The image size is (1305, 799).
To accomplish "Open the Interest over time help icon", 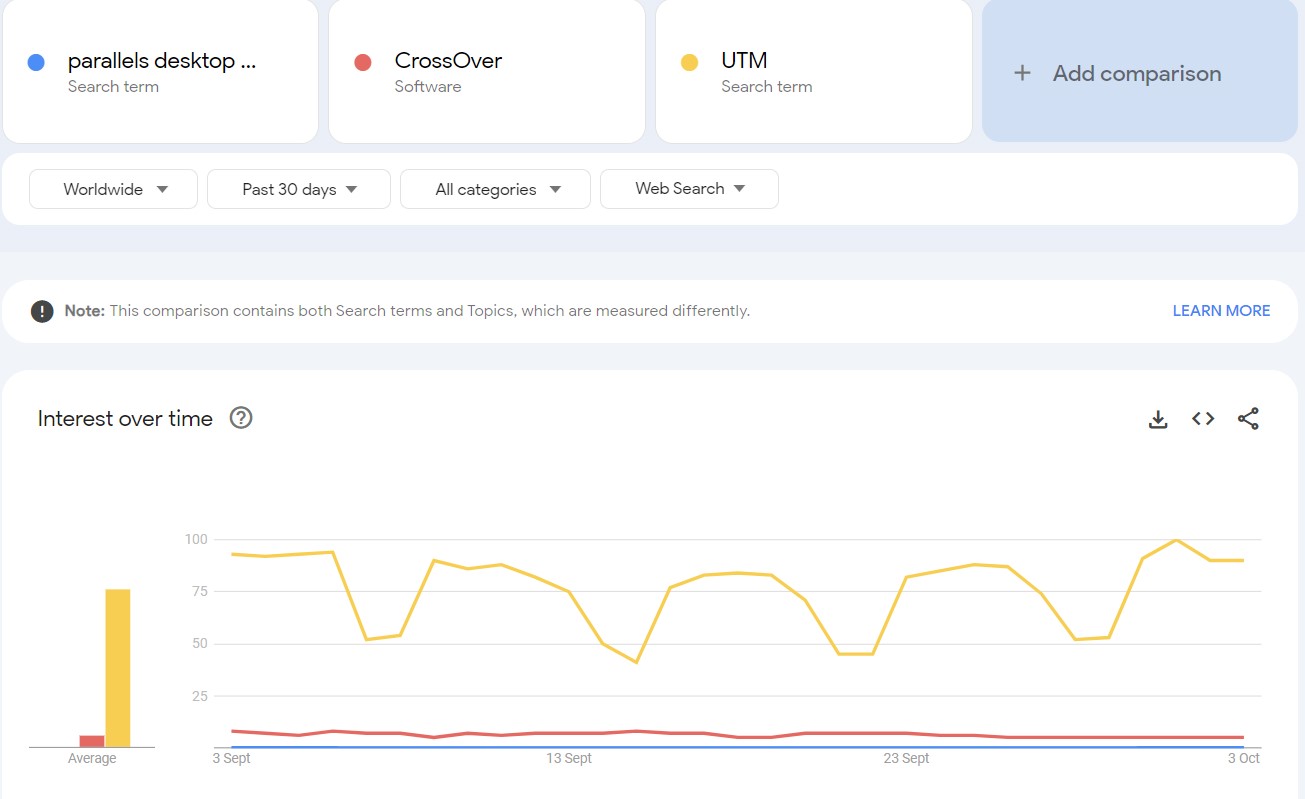I will (241, 418).
